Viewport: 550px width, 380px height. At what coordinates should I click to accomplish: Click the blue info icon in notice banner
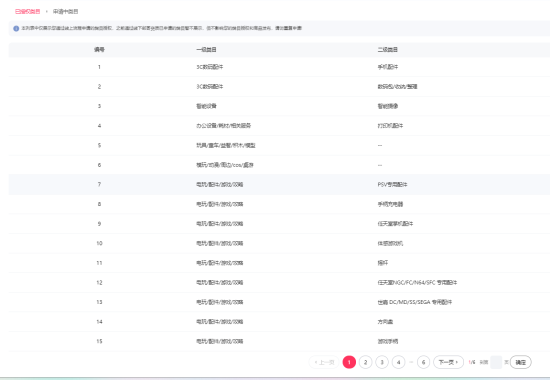(16, 28)
